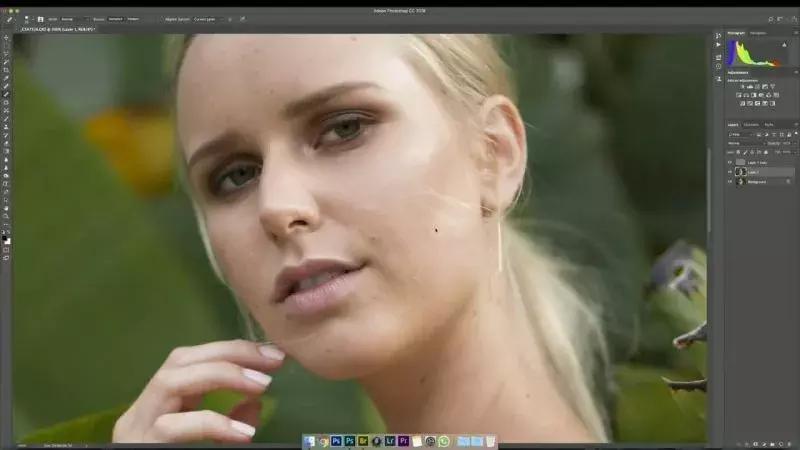Add a Vibrance adjustment
800x450 pixels.
[x=772, y=86]
